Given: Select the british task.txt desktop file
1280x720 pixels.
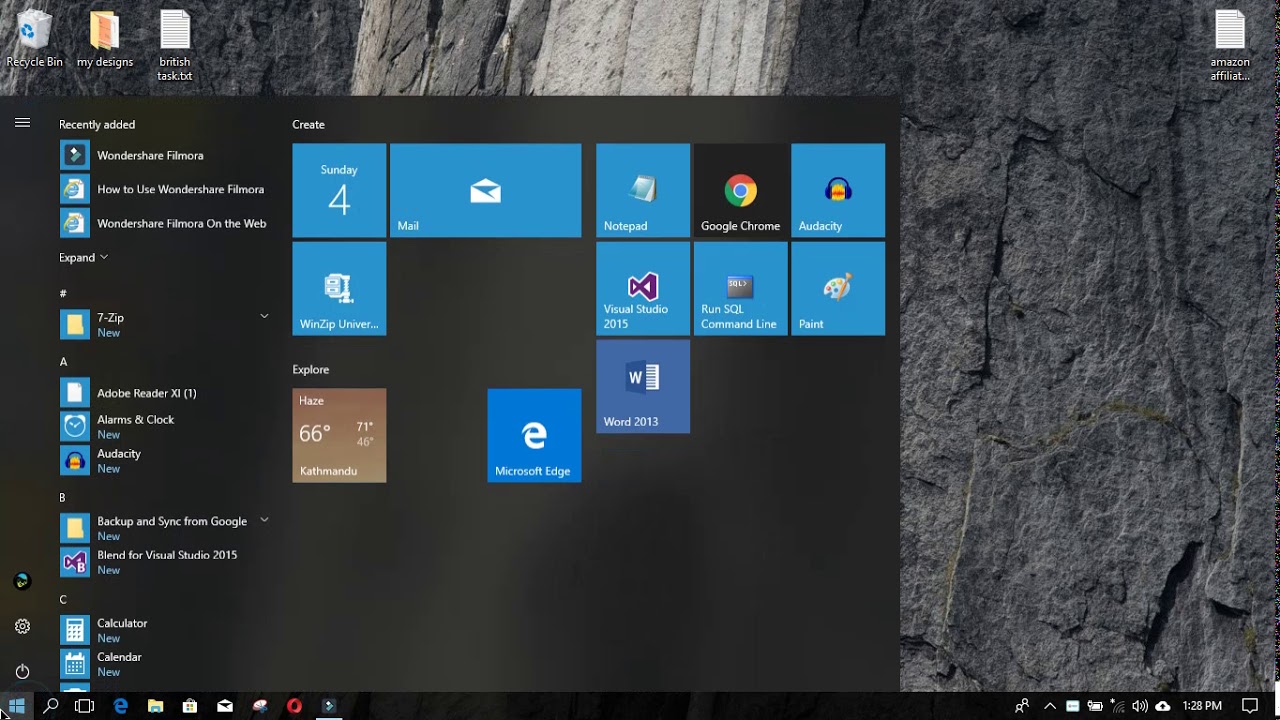Looking at the screenshot, I should (x=175, y=46).
